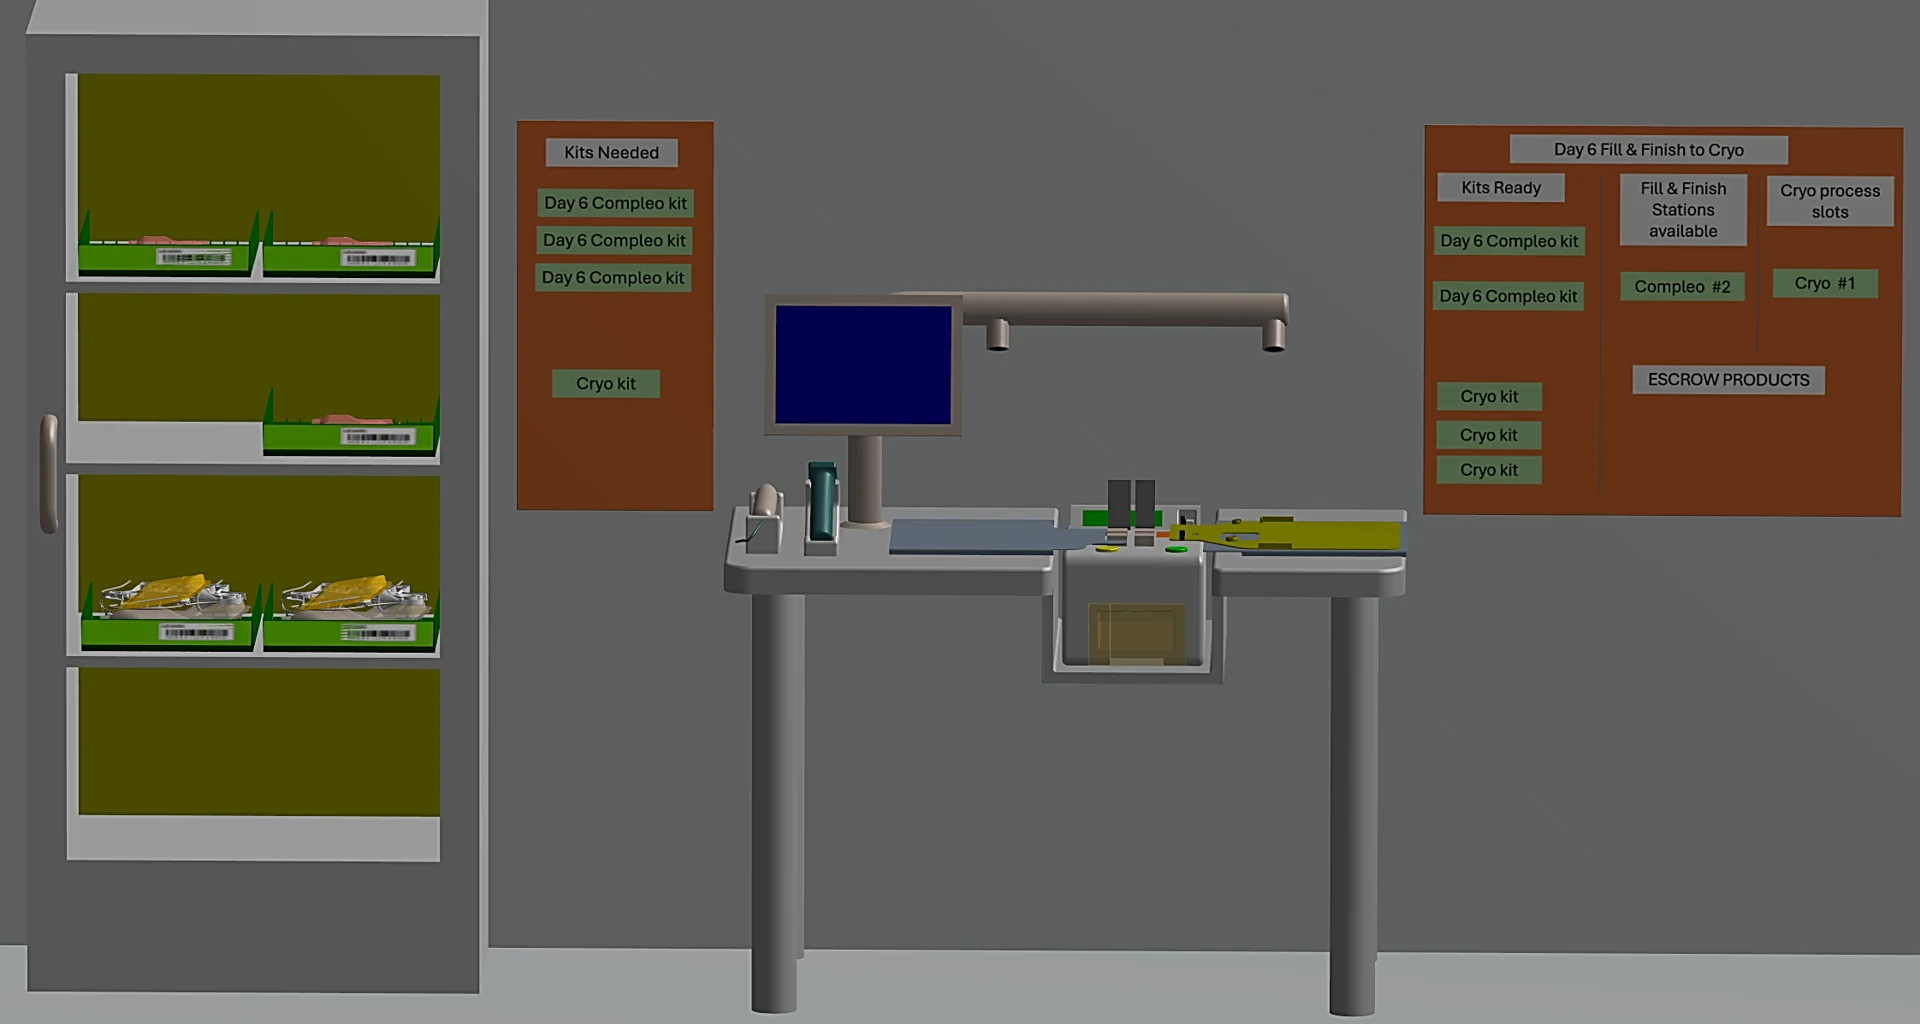Choose the 'Cryo #1' slot tag
The width and height of the screenshot is (1920, 1024).
1825,283
